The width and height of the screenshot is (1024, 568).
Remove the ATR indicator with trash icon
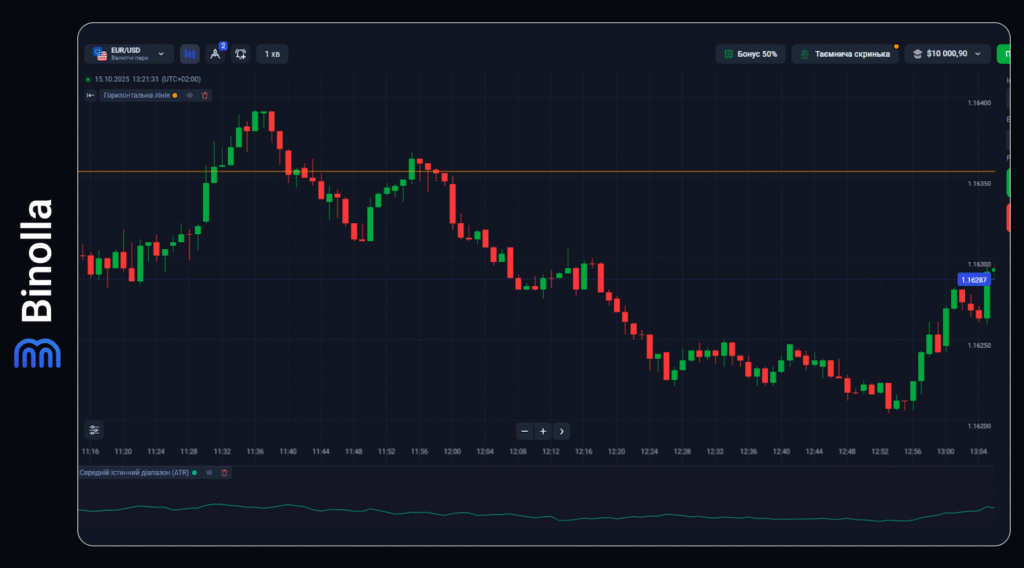click(224, 472)
